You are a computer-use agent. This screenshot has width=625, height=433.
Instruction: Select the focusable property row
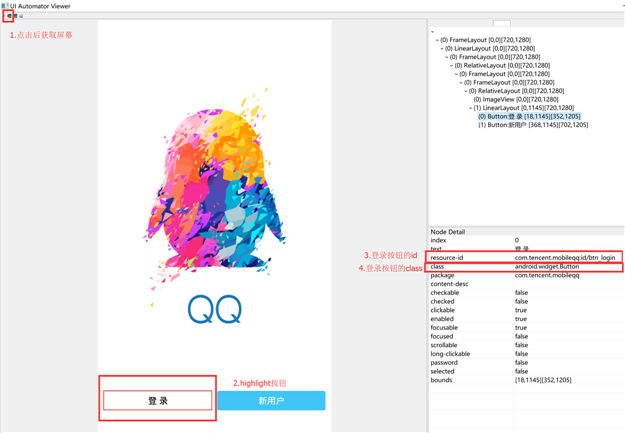pyautogui.click(x=526, y=328)
